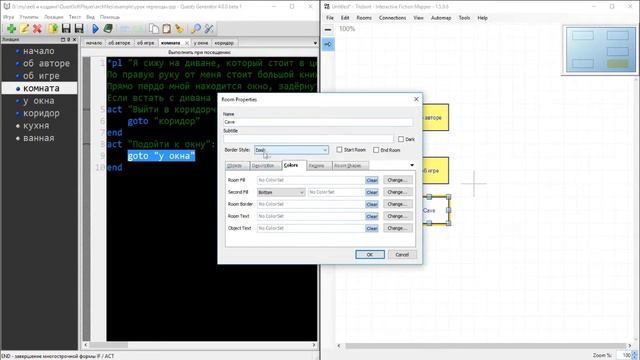Click the Trizbort minimap thumbnail

[x=600, y=50]
